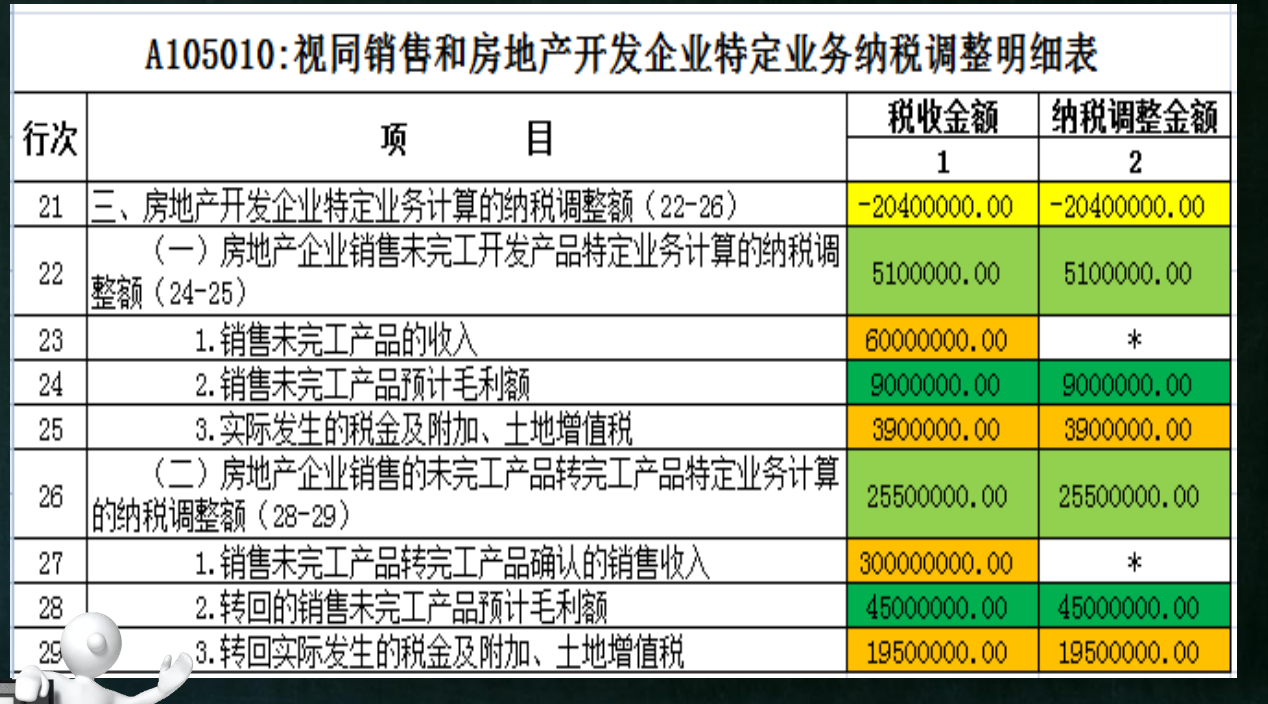Click the orange cell showing 60000000.00
The image size is (1268, 704).
[x=942, y=341]
